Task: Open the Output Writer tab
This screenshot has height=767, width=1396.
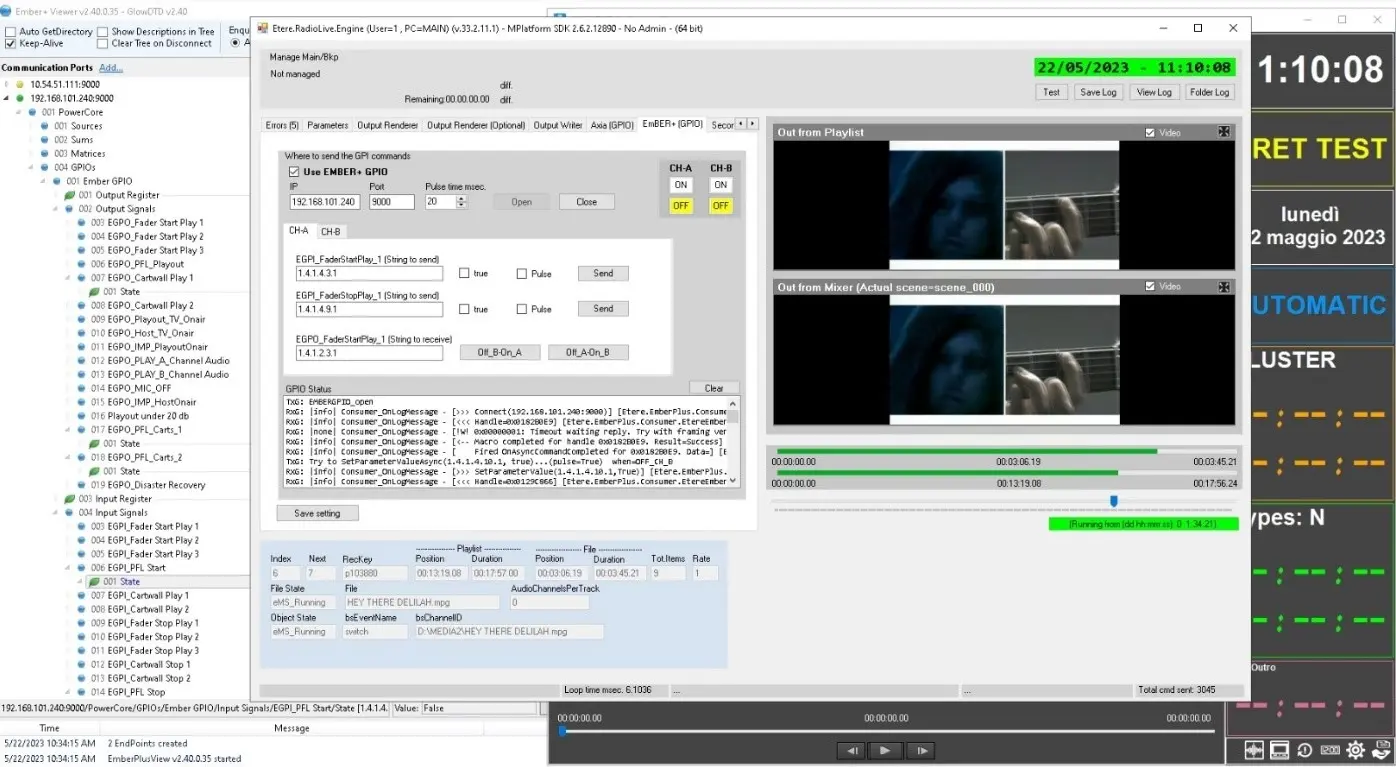Action: pyautogui.click(x=557, y=125)
